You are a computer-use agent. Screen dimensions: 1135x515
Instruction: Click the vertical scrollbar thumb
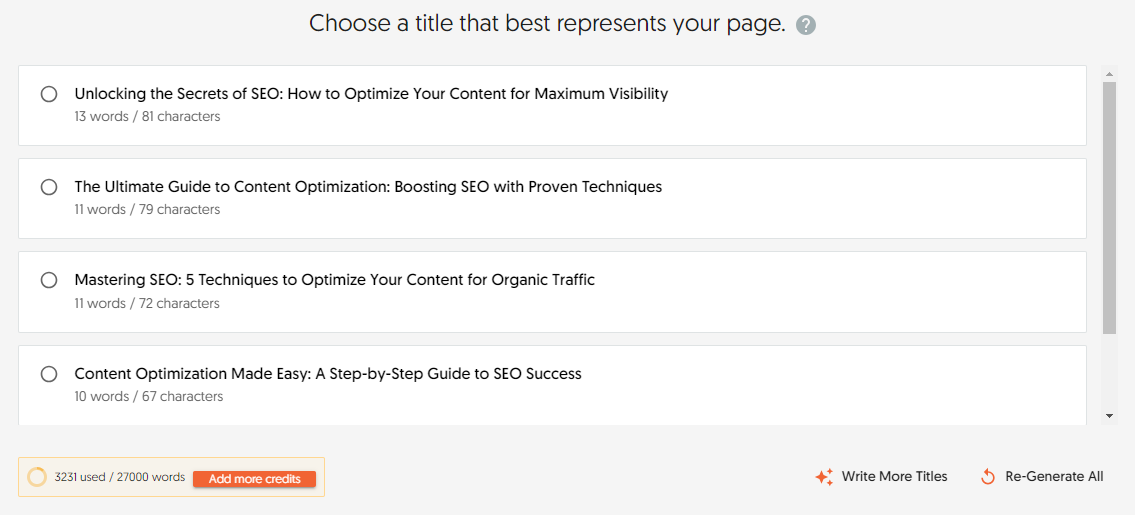click(x=1109, y=207)
